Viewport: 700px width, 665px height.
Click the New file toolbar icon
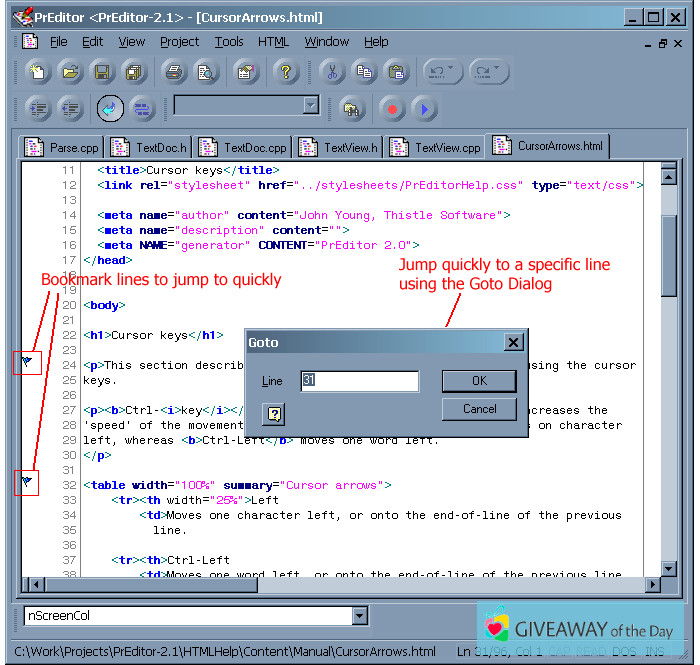pyautogui.click(x=38, y=72)
